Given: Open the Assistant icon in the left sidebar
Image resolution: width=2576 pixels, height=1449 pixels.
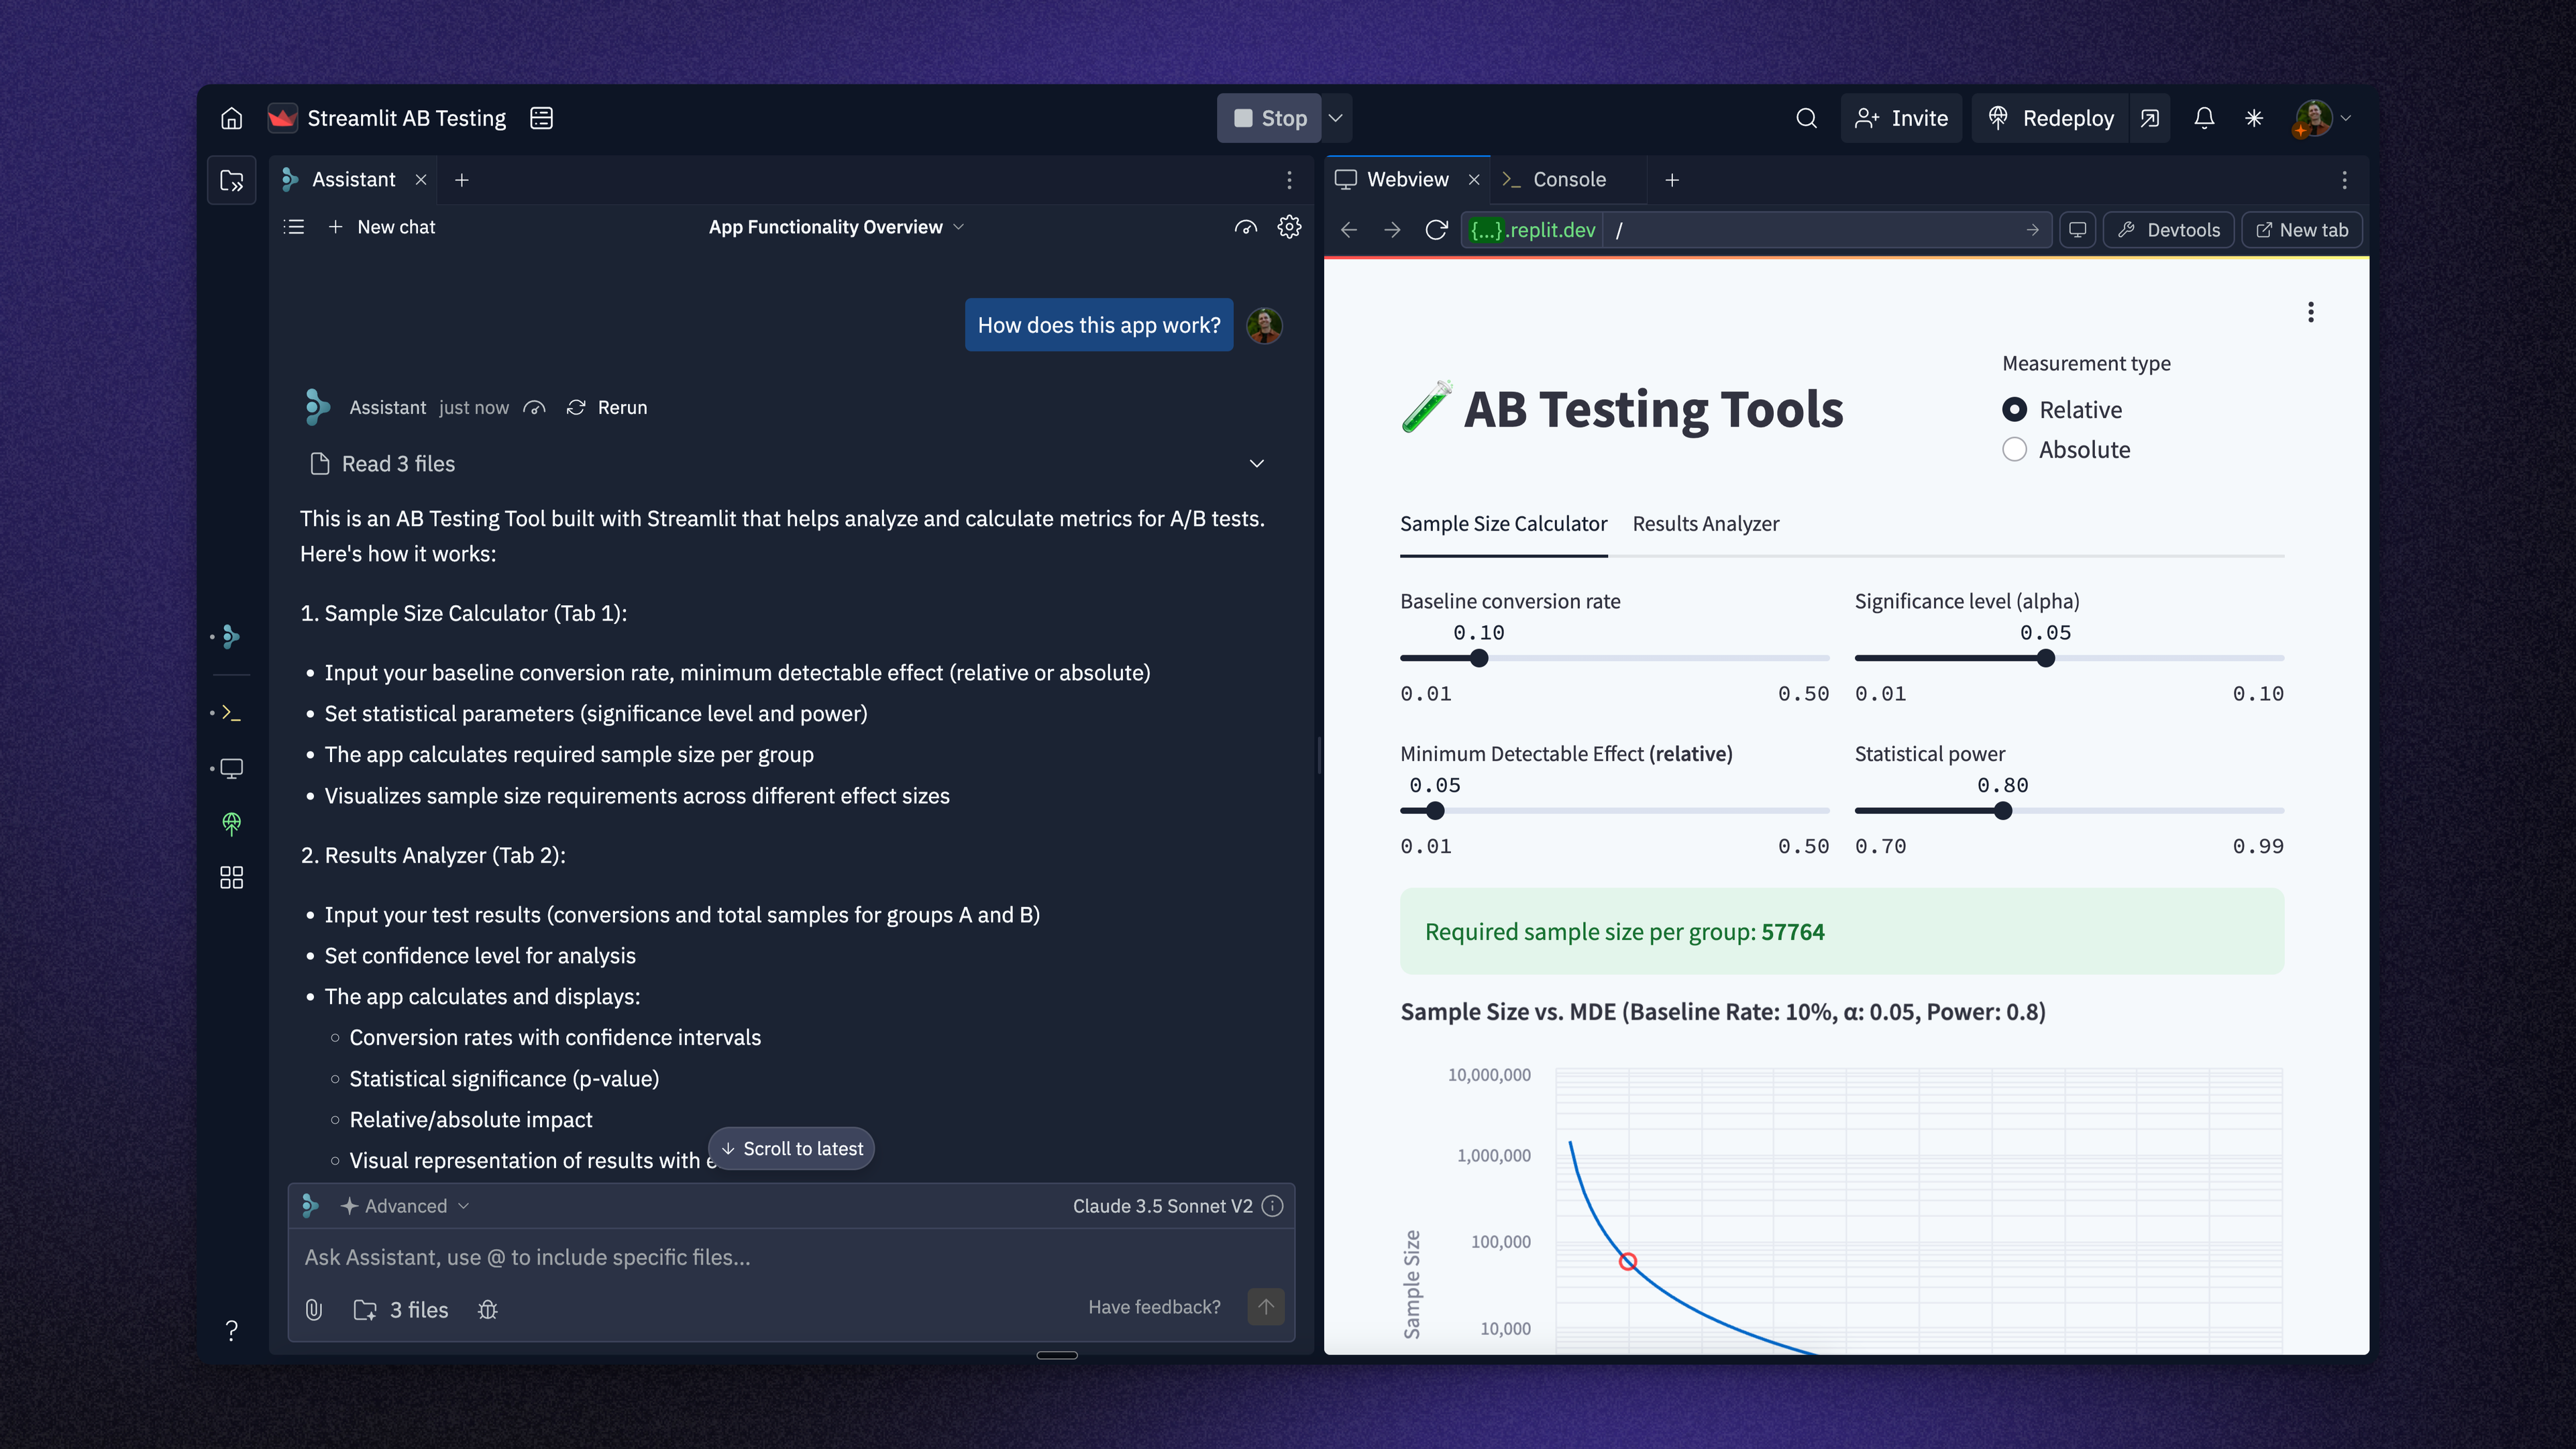Looking at the screenshot, I should (231, 637).
